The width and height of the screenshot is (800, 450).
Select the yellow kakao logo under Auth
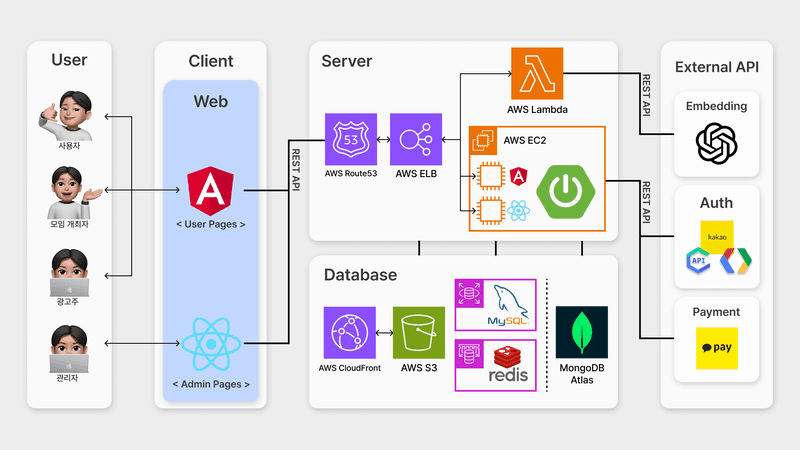pos(717,237)
